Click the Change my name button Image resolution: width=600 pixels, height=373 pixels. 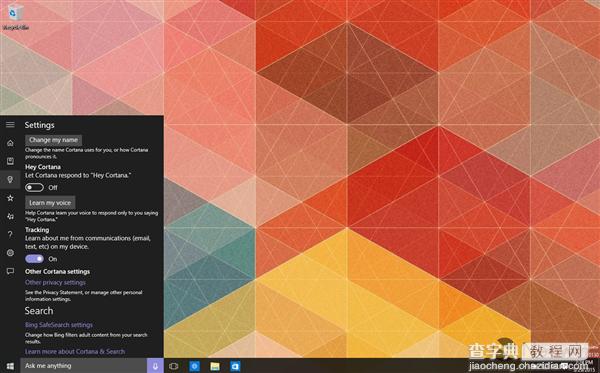(54, 140)
